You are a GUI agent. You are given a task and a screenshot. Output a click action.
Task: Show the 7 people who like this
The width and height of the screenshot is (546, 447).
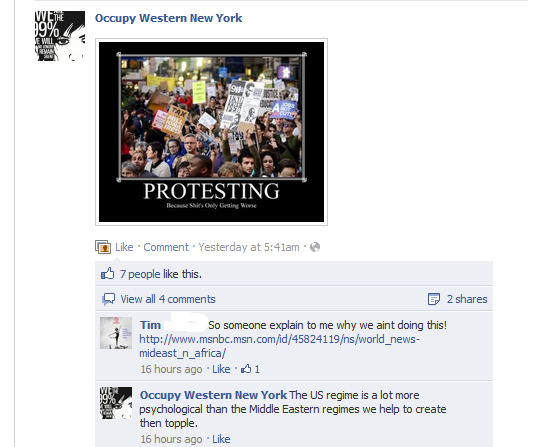[140, 274]
